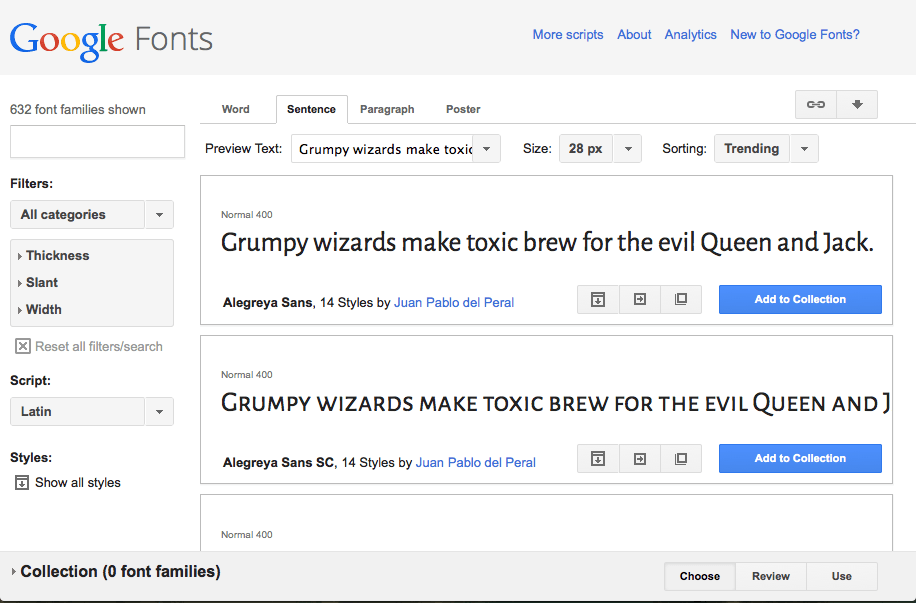Click the Alegreya Sans font name
The width and height of the screenshot is (916, 603).
tap(268, 303)
